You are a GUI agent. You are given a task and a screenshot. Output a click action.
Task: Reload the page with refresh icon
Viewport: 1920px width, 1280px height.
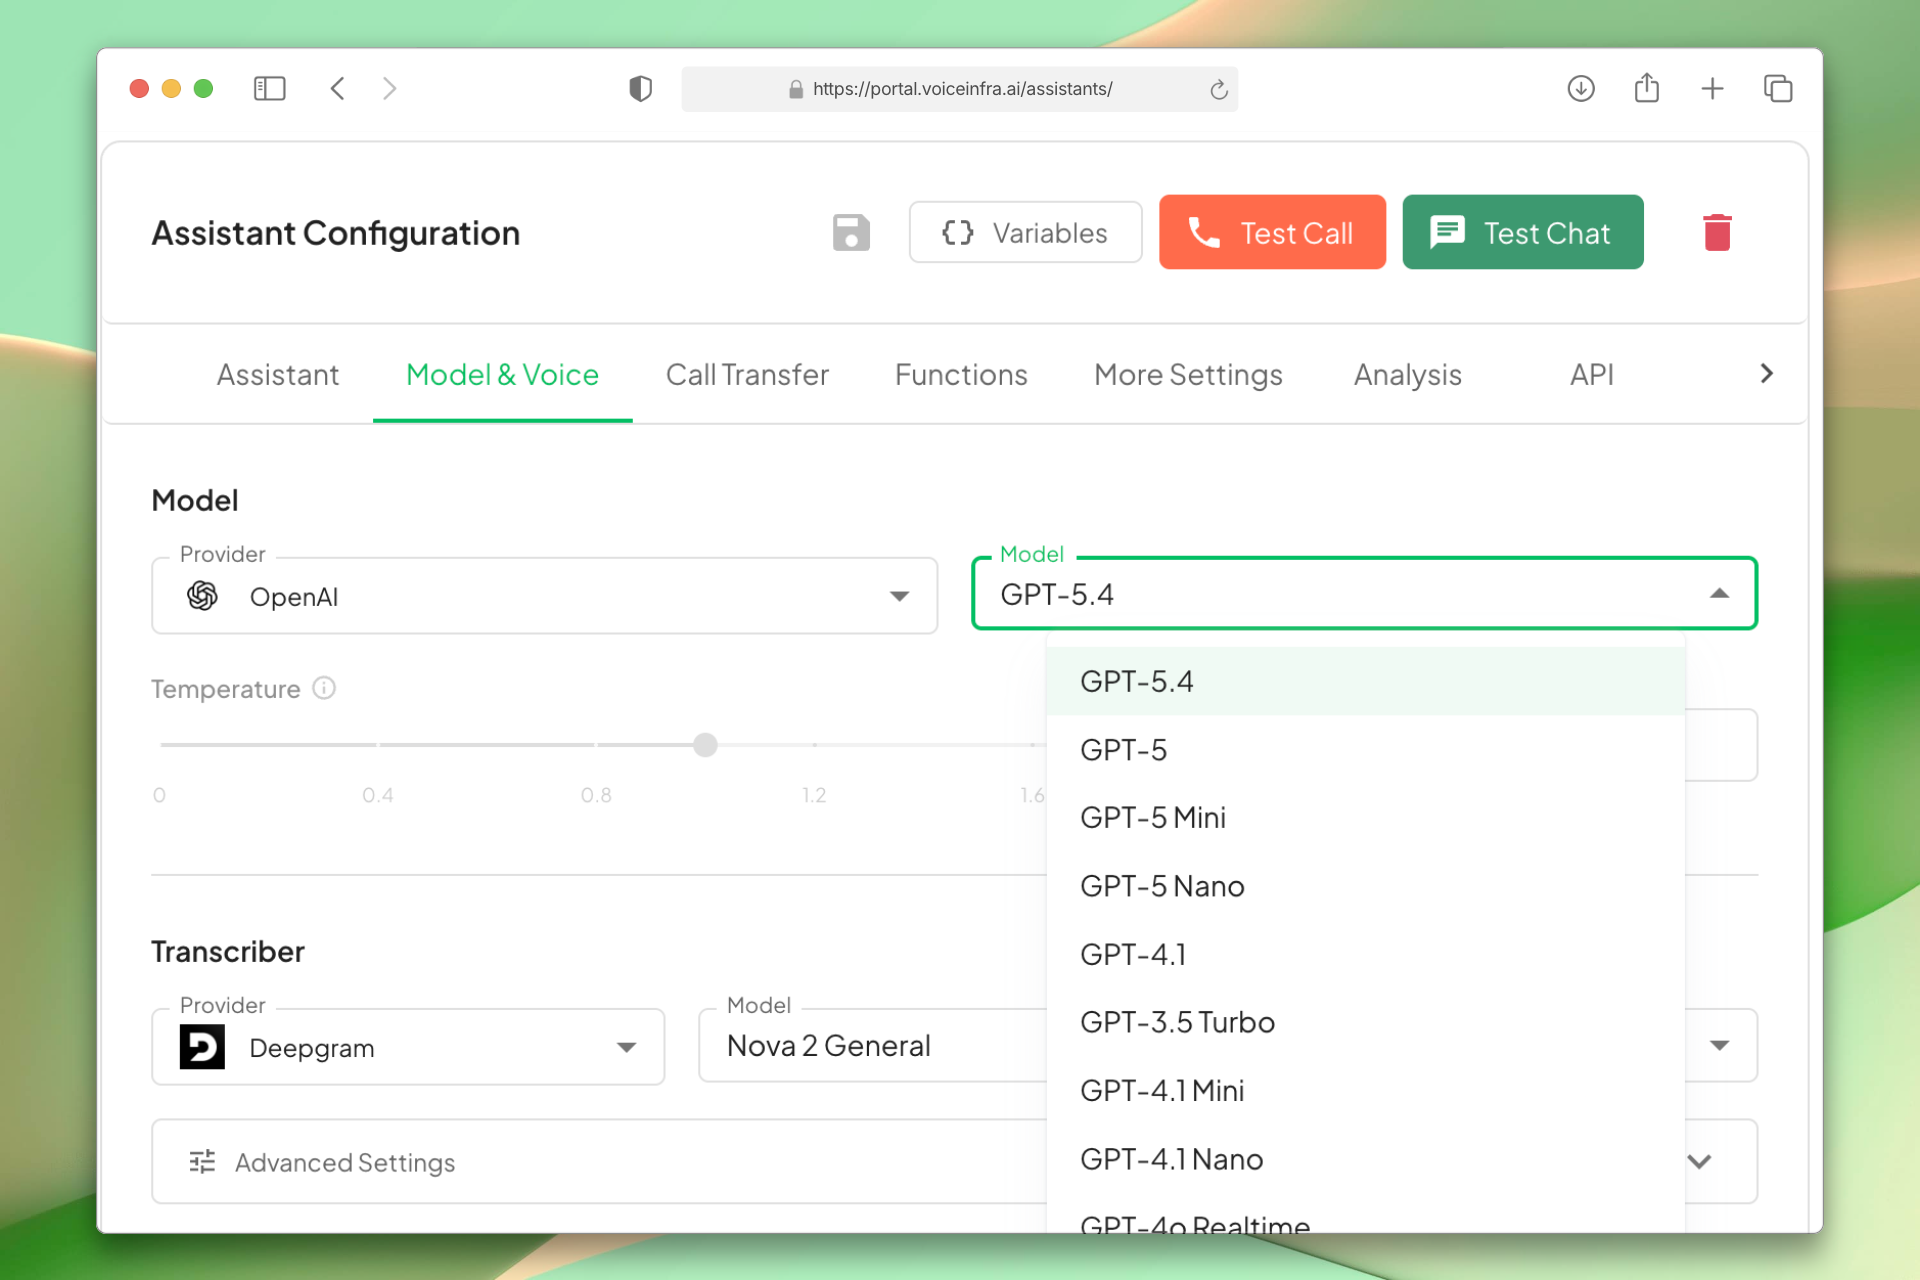pos(1218,90)
